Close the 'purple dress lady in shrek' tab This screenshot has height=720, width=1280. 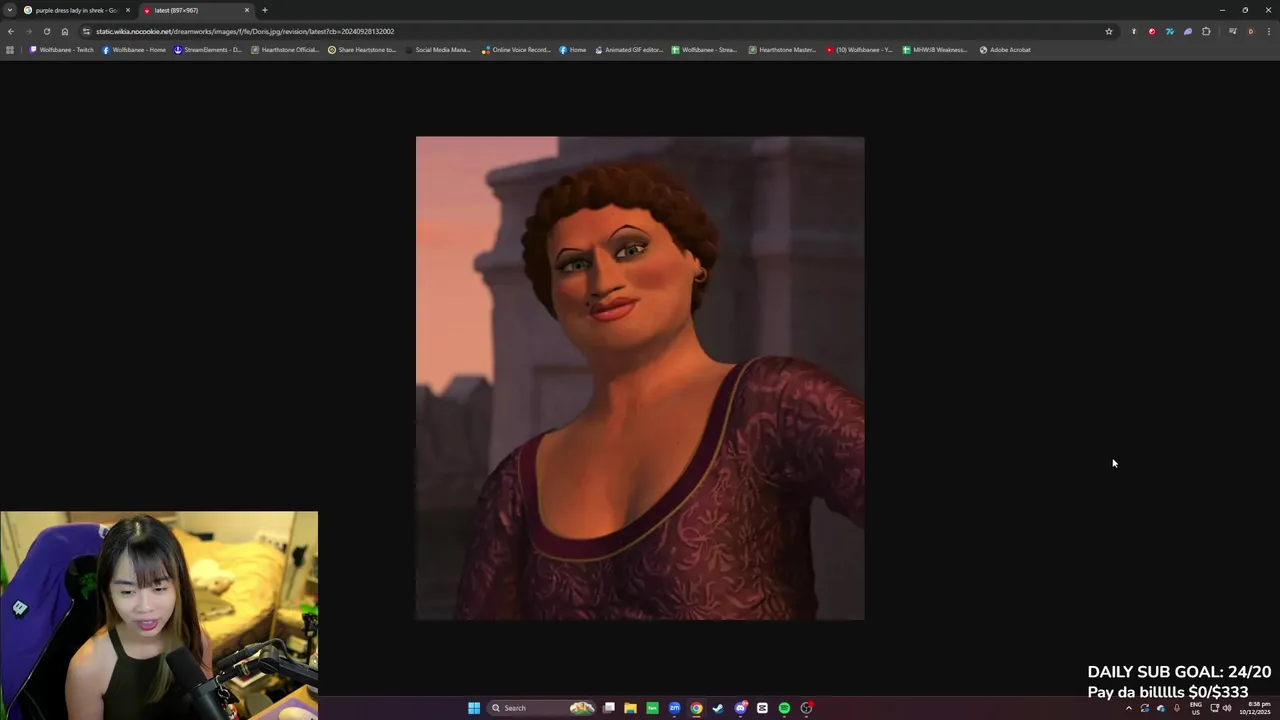tap(128, 10)
